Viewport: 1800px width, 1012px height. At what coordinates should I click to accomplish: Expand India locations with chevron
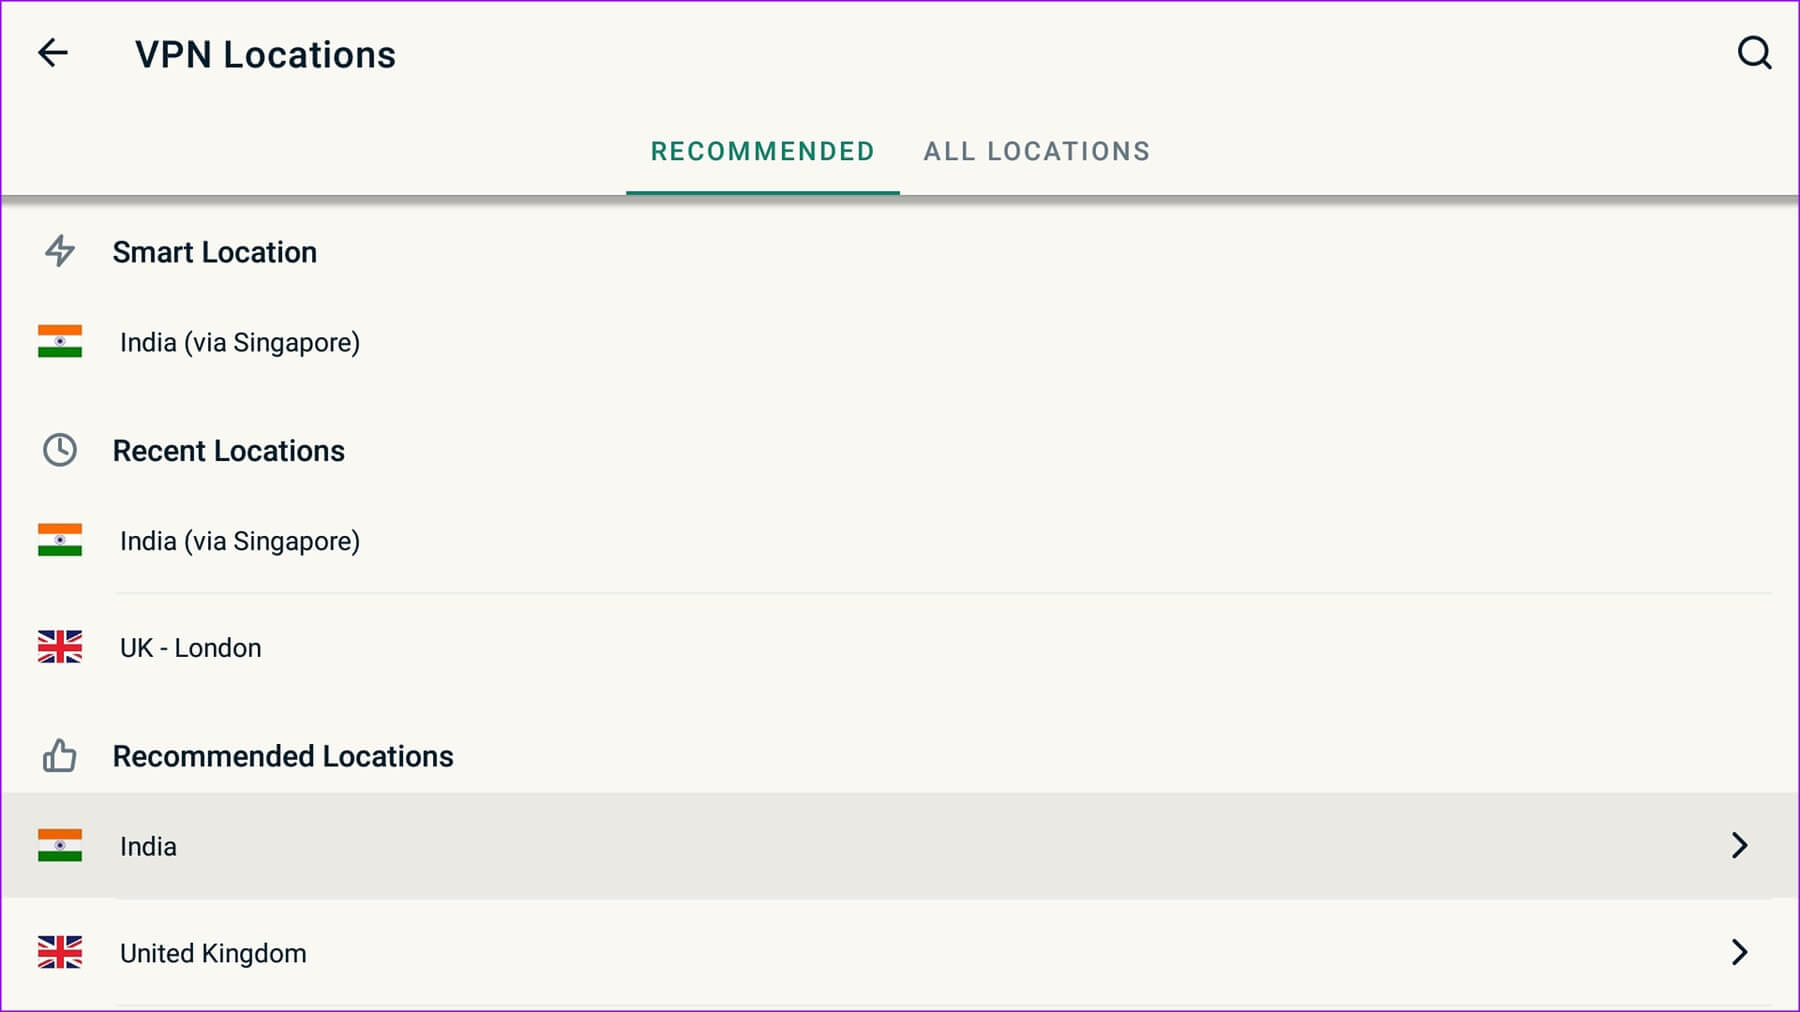pos(1740,845)
